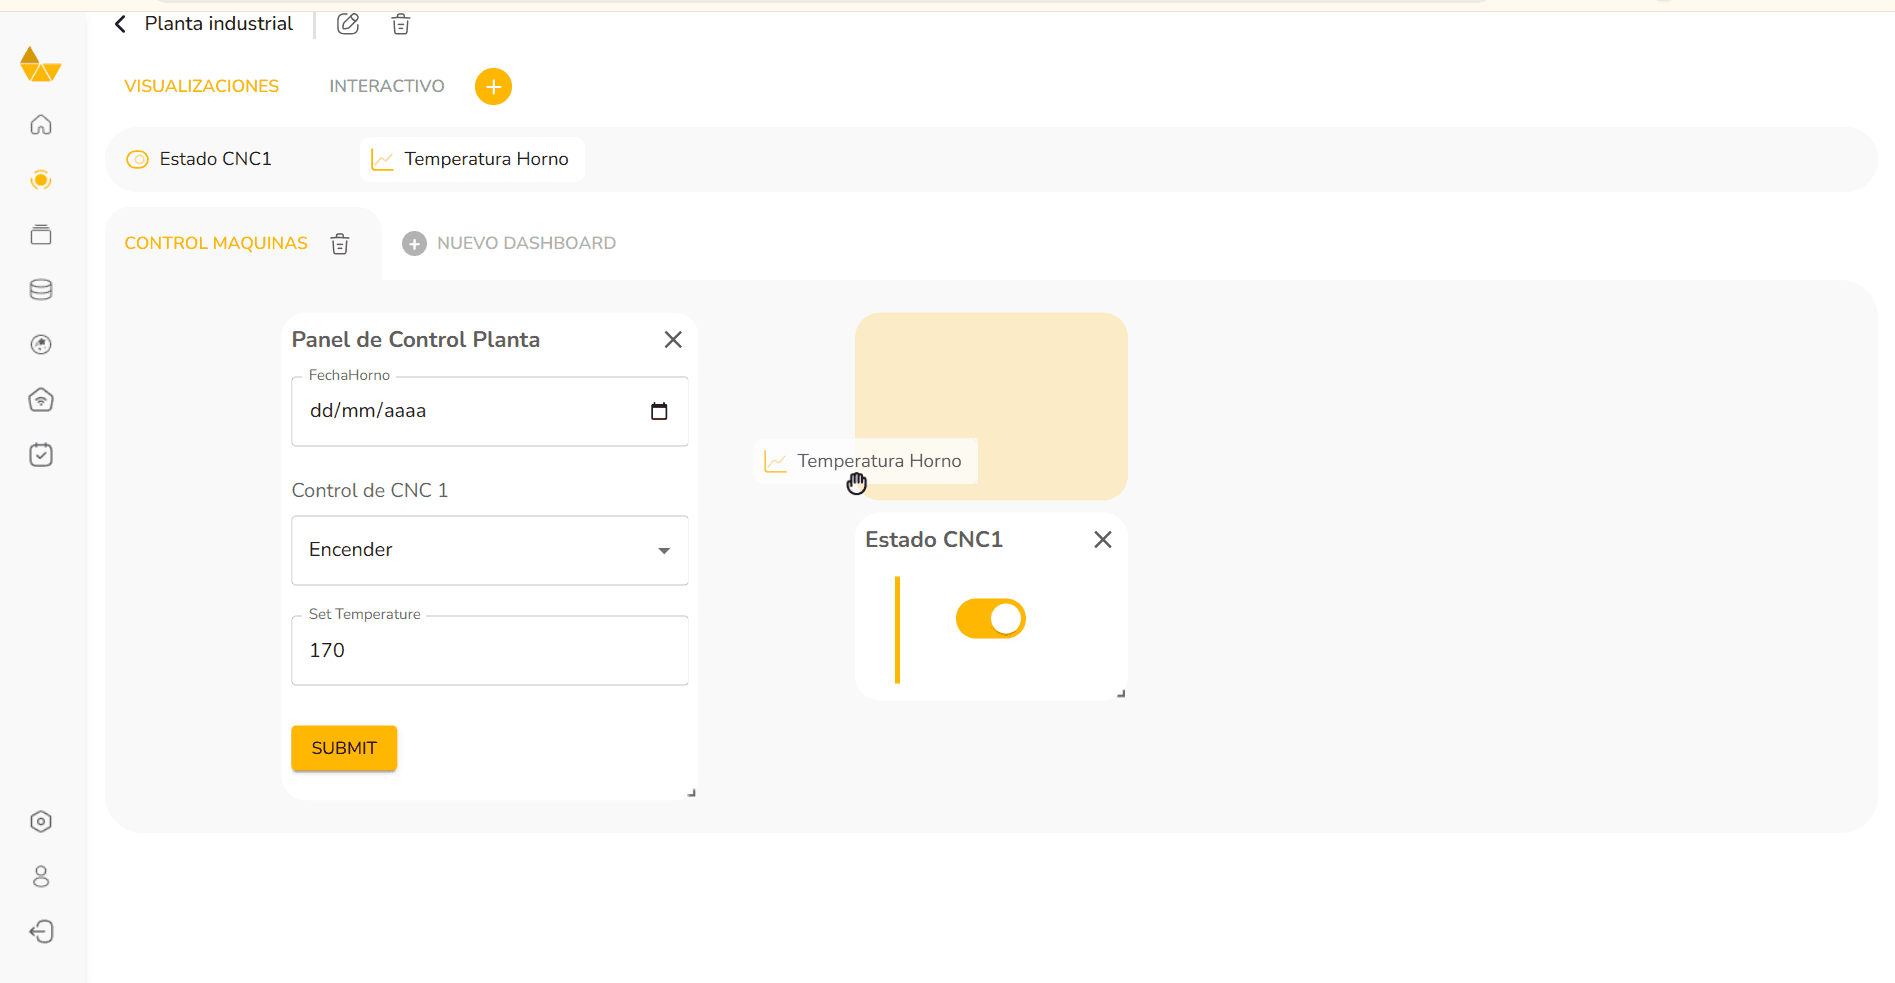The width and height of the screenshot is (1895, 983).
Task: Open the scheduled tasks calendar icon
Action: point(40,454)
